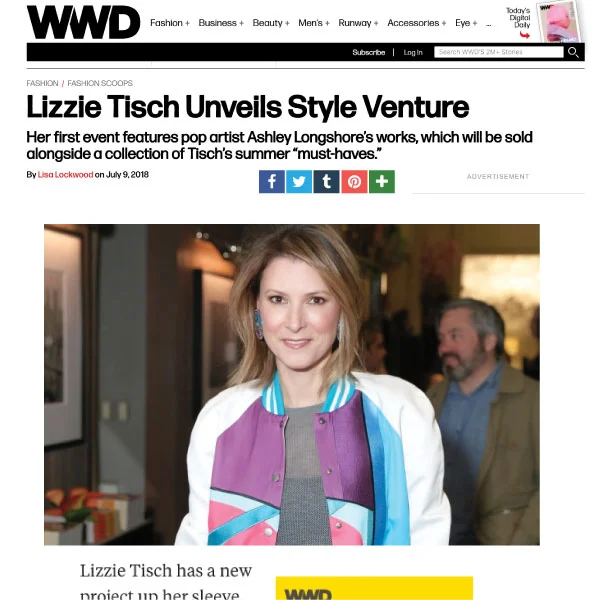Share article on Twitter
Screen dimensions: 600x600
coord(299,181)
